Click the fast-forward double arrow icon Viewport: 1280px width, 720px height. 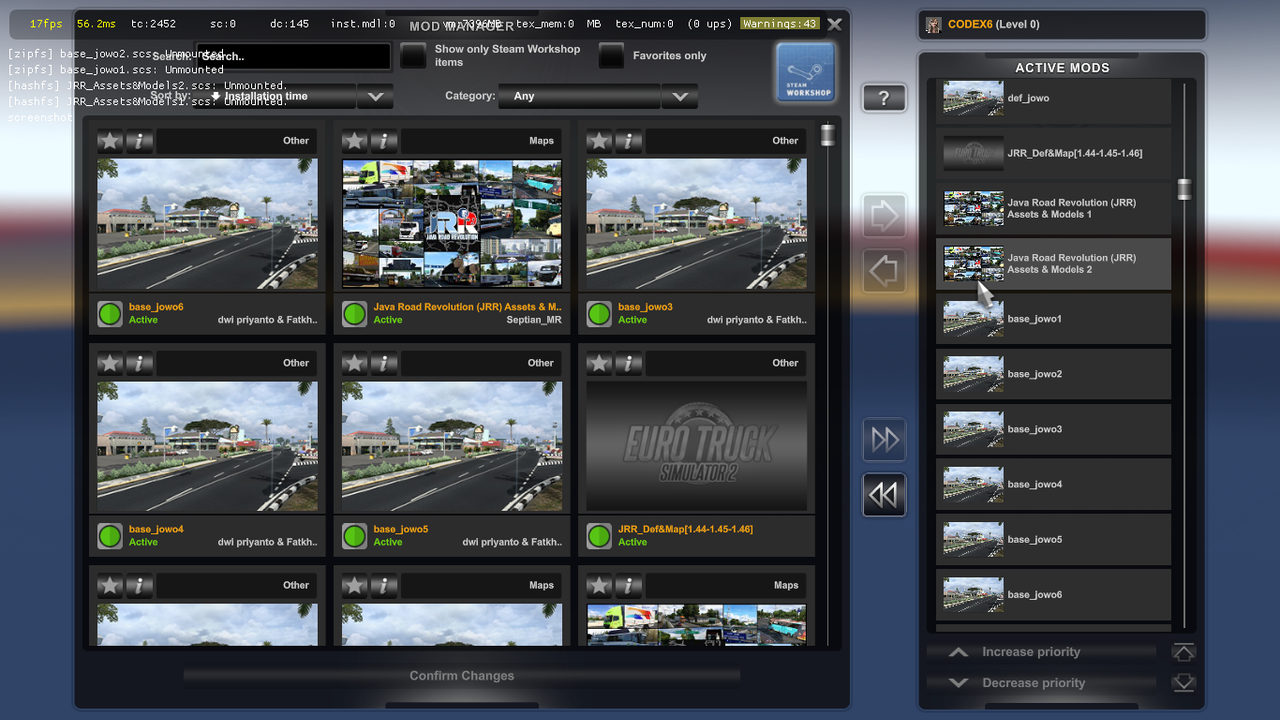click(x=884, y=440)
